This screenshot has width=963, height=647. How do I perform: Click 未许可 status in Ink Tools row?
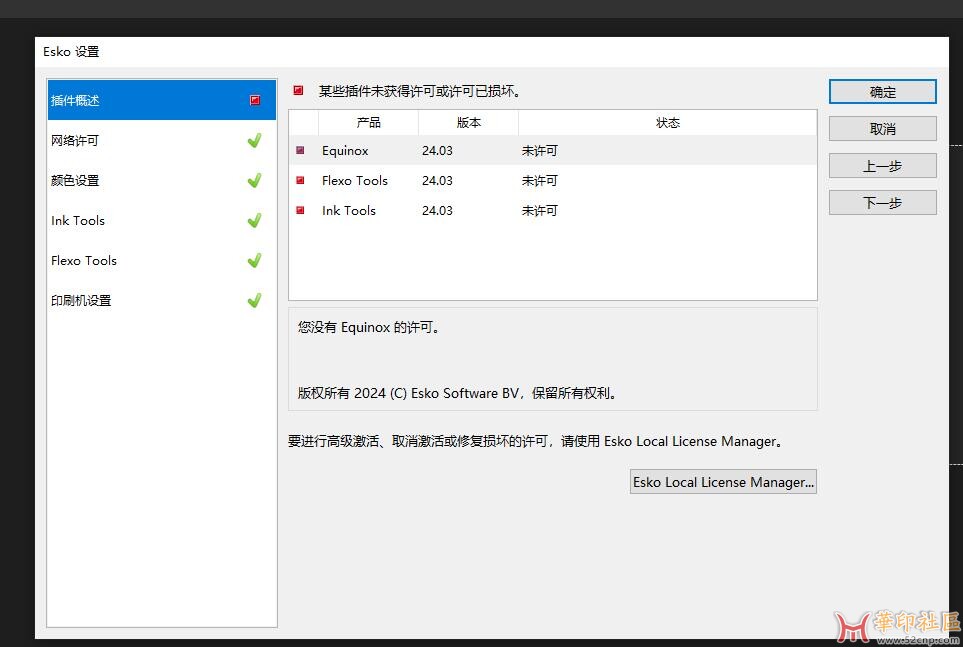coord(540,211)
